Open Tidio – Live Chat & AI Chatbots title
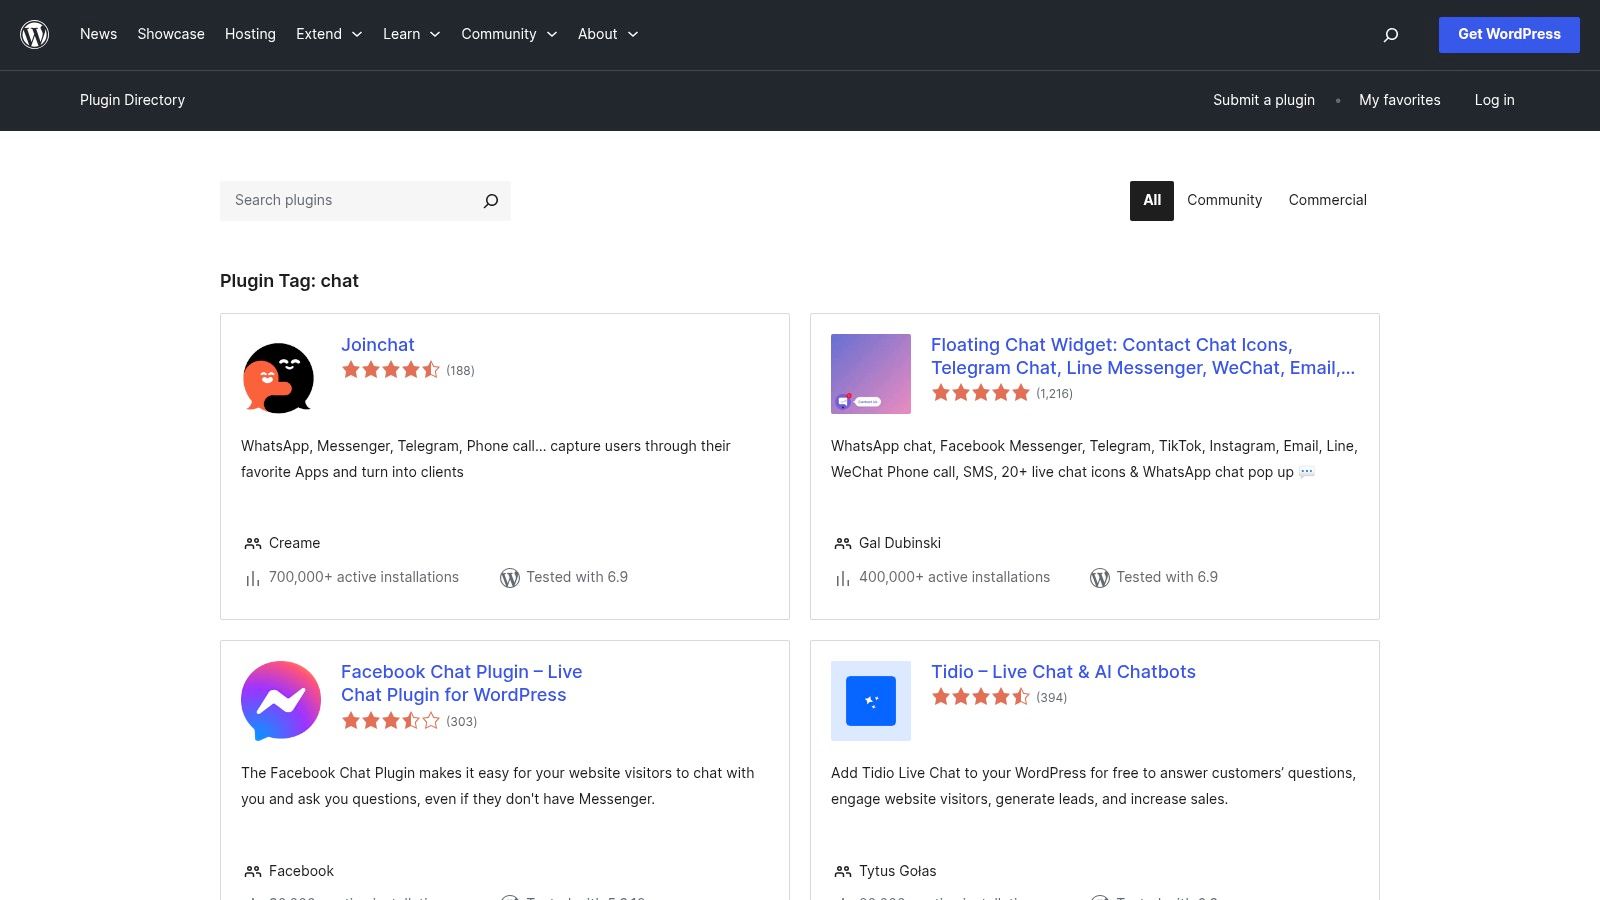Screen dimensions: 1600x900 1063,672
